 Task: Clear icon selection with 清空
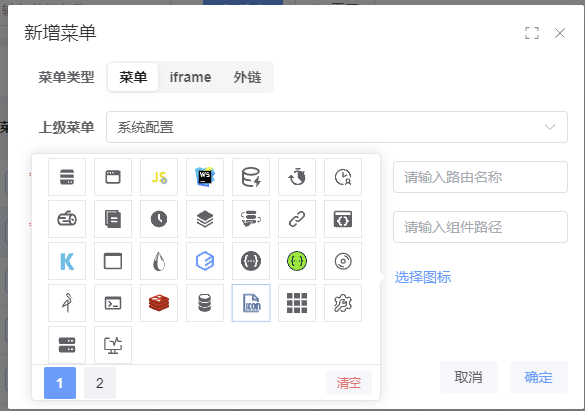pos(349,383)
